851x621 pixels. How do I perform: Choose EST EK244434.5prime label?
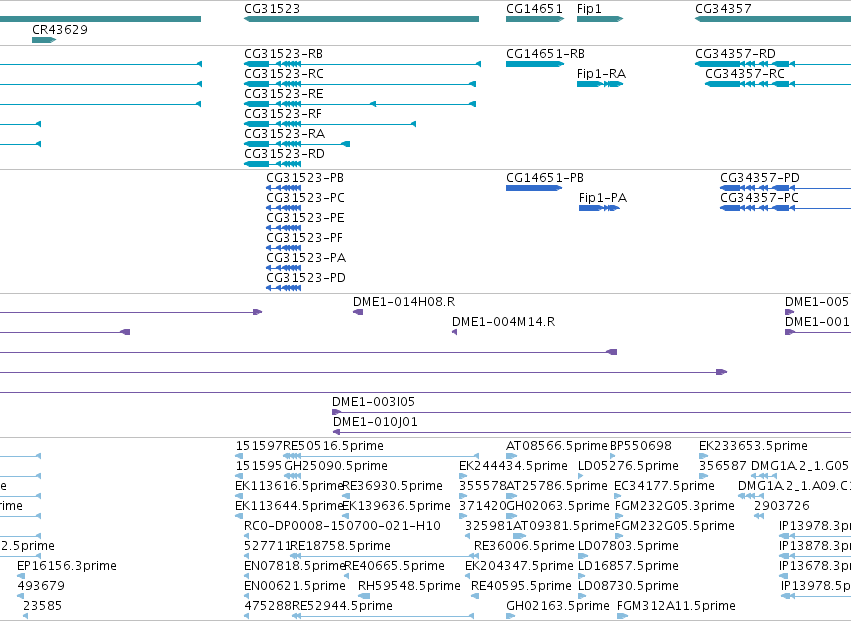coord(513,466)
